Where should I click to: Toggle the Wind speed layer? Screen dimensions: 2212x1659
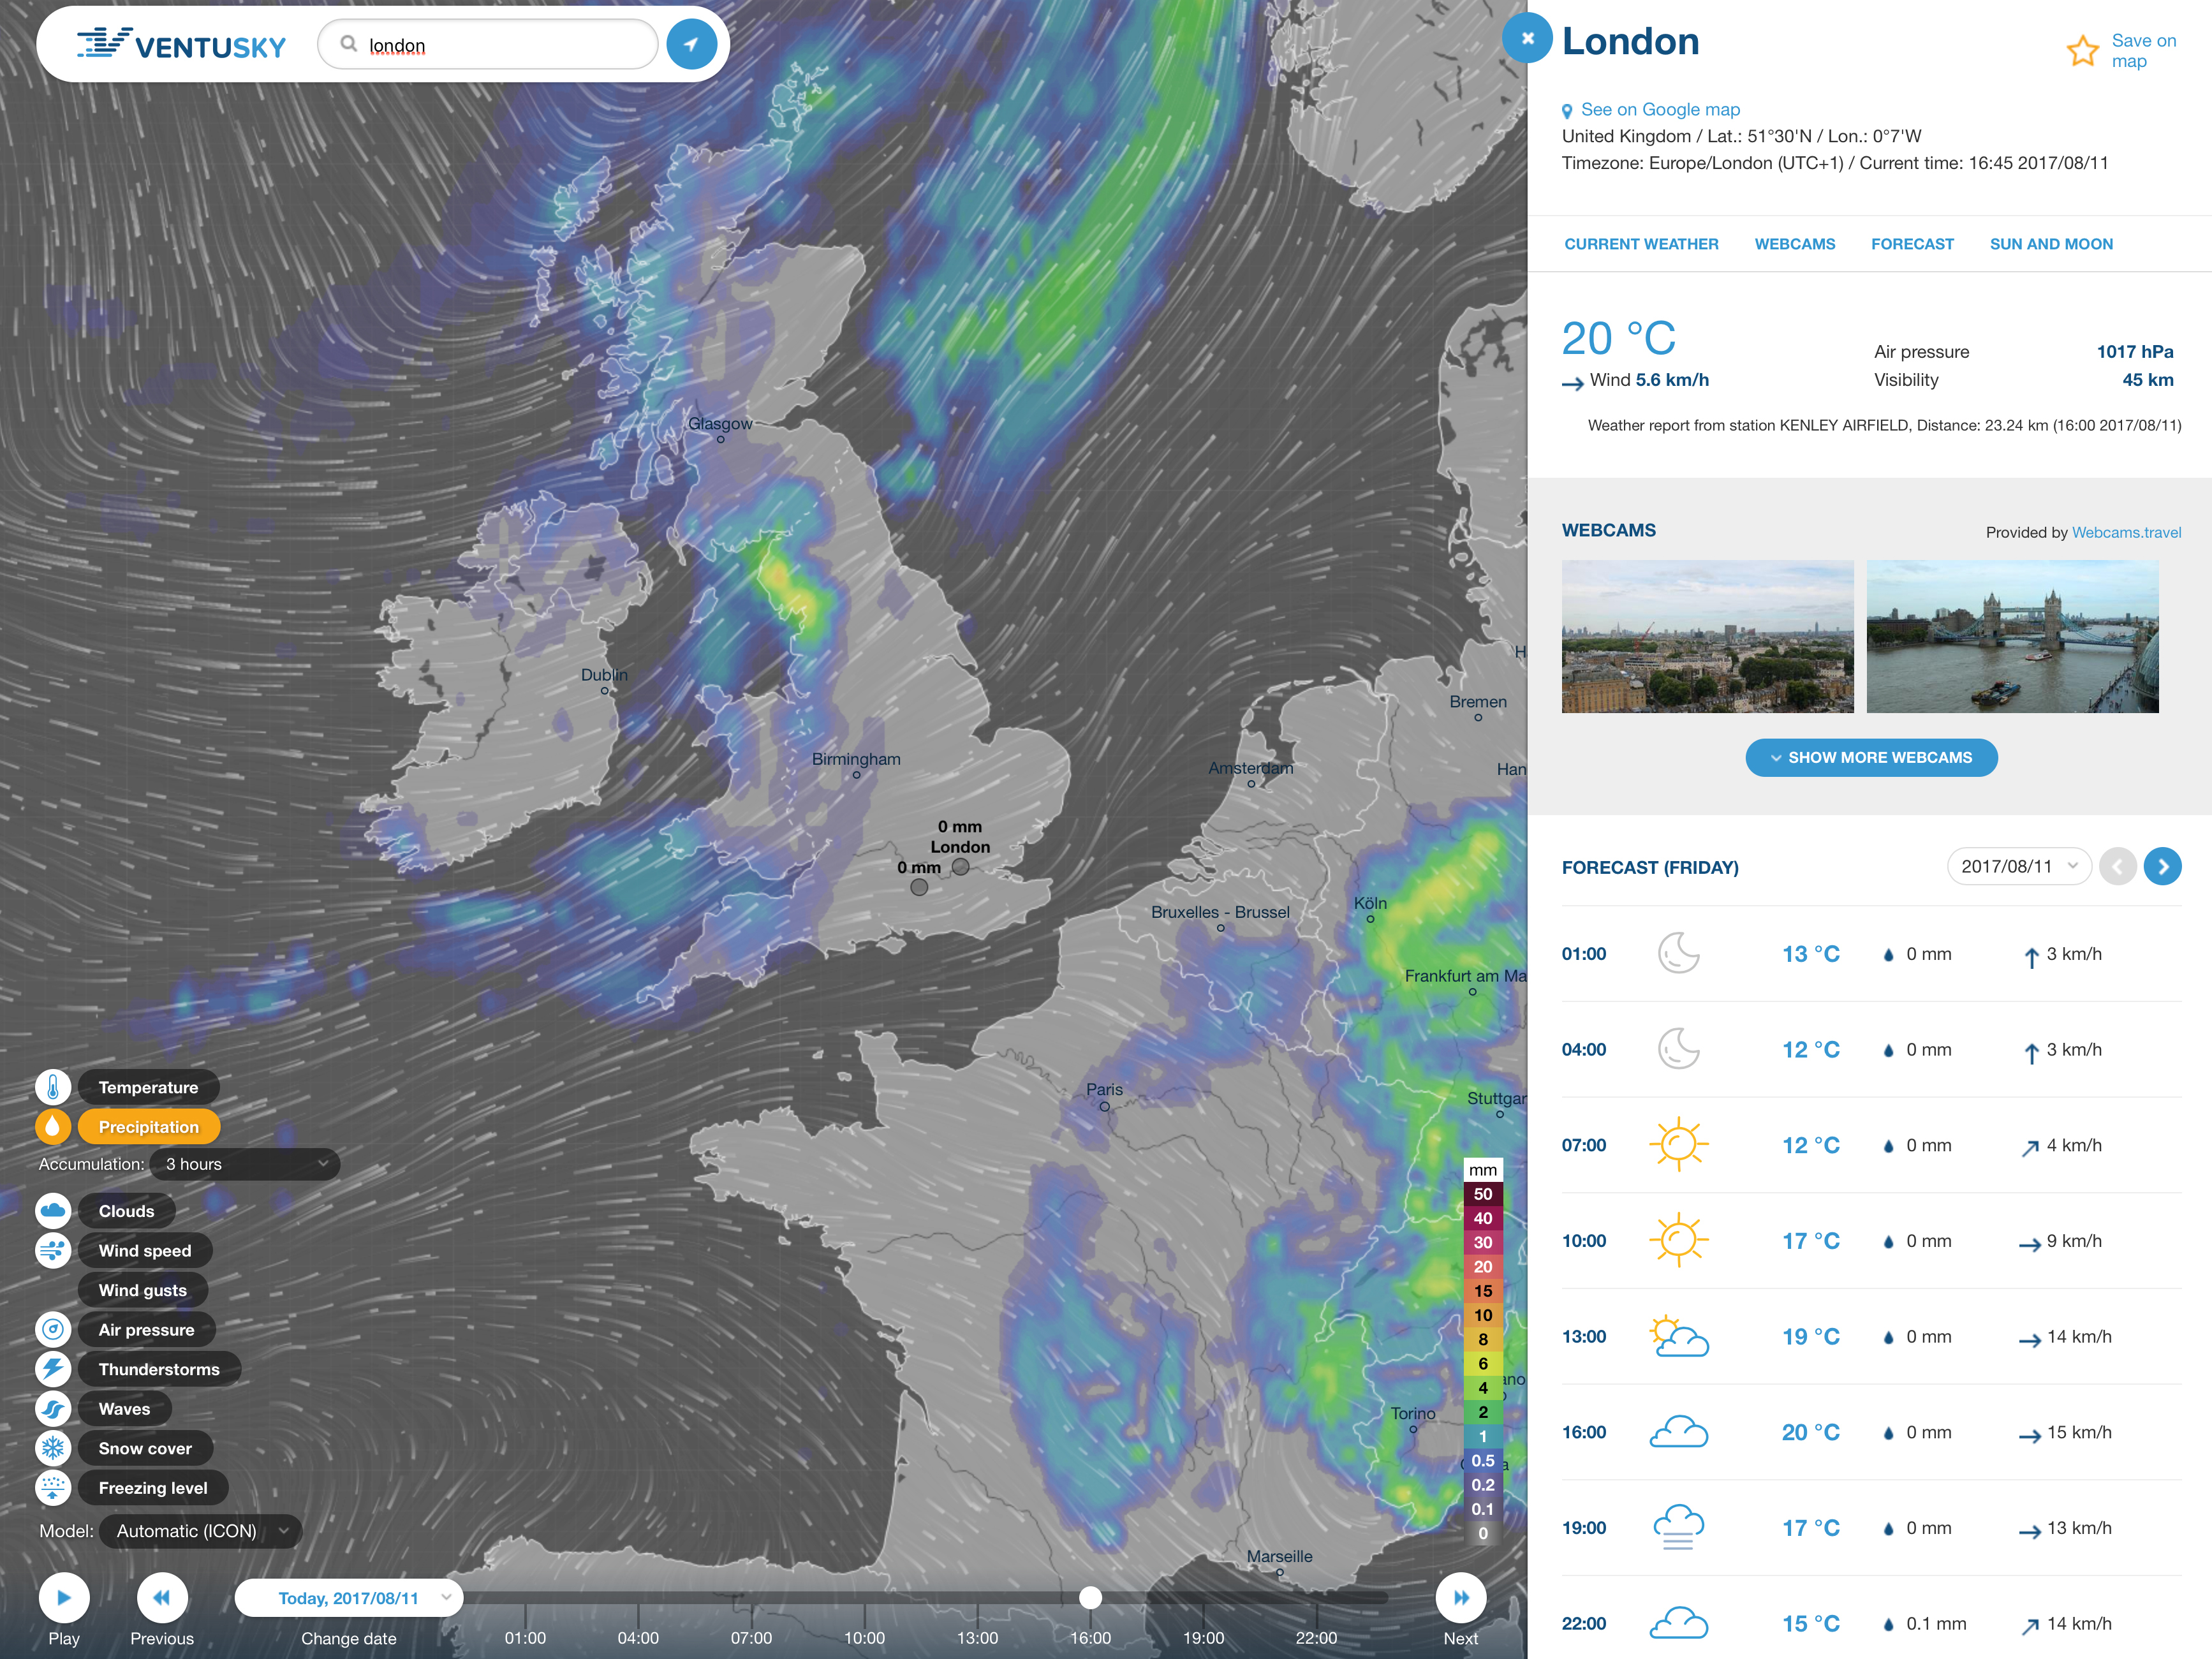pos(144,1251)
